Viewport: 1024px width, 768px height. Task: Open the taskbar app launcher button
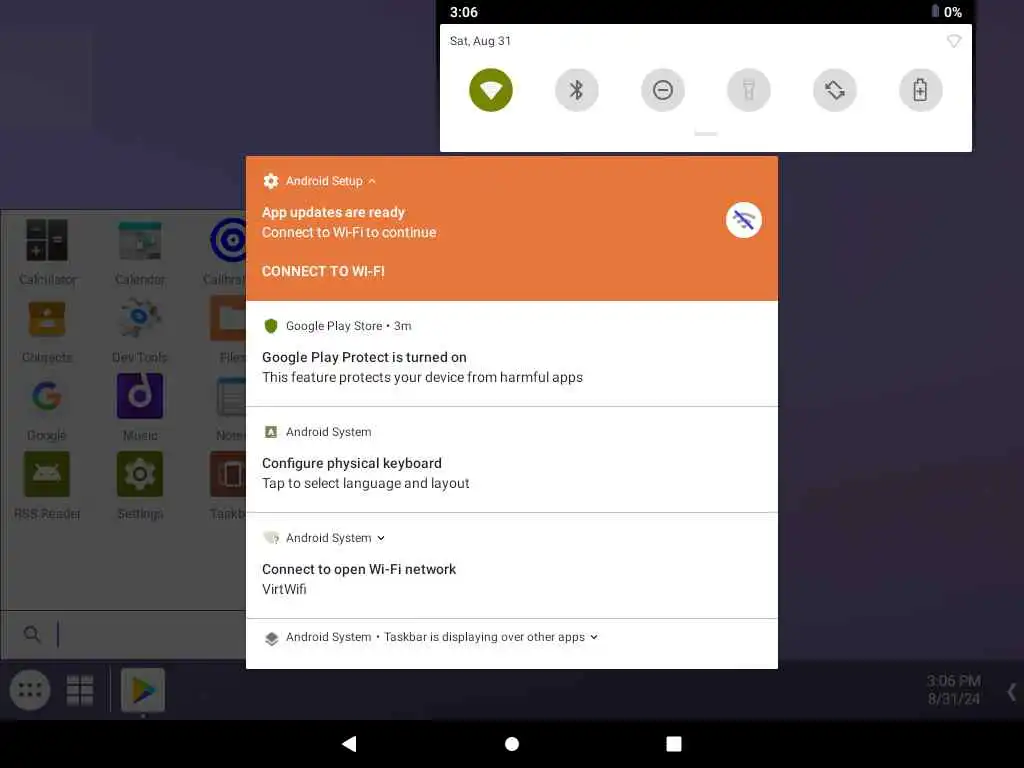[30, 690]
